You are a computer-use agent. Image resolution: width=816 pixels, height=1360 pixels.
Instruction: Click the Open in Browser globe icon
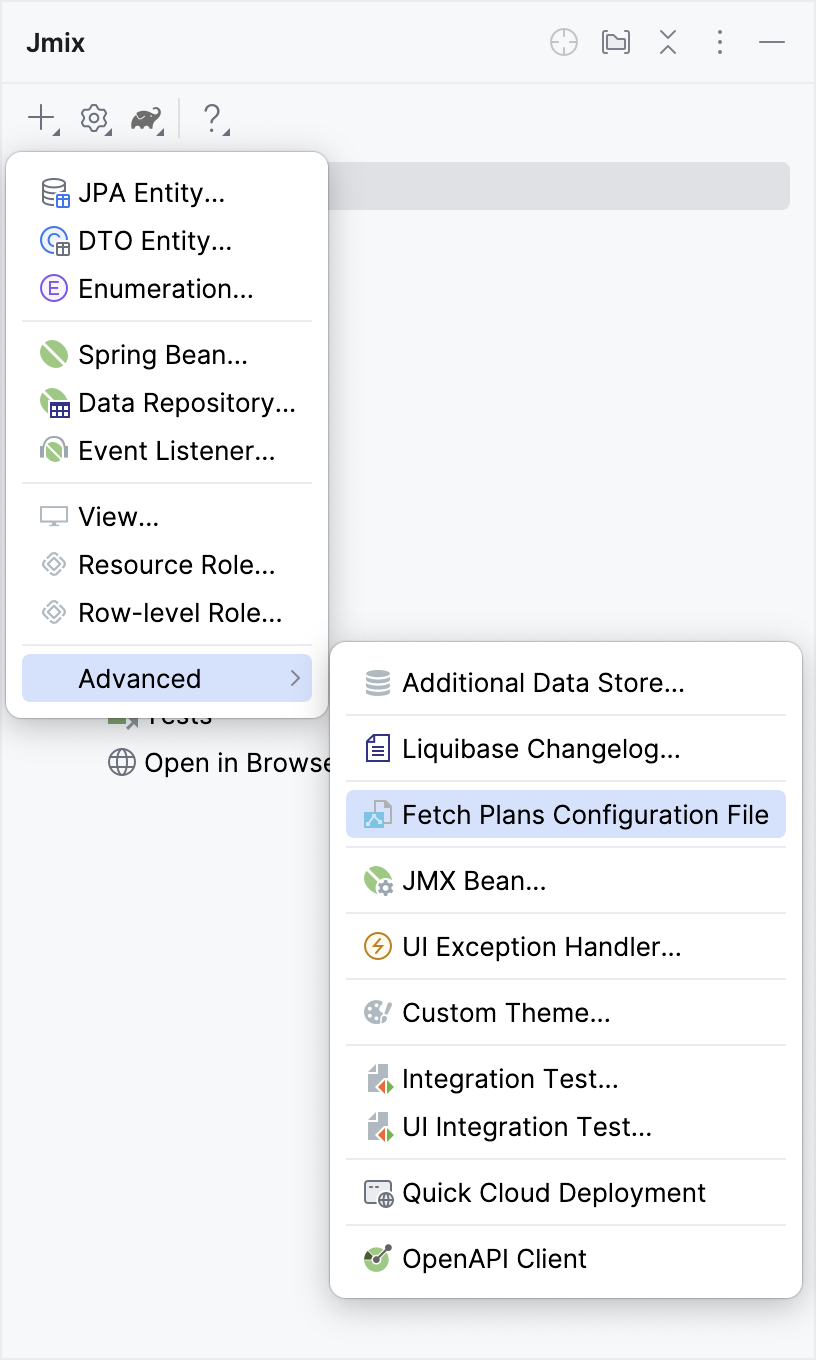122,762
